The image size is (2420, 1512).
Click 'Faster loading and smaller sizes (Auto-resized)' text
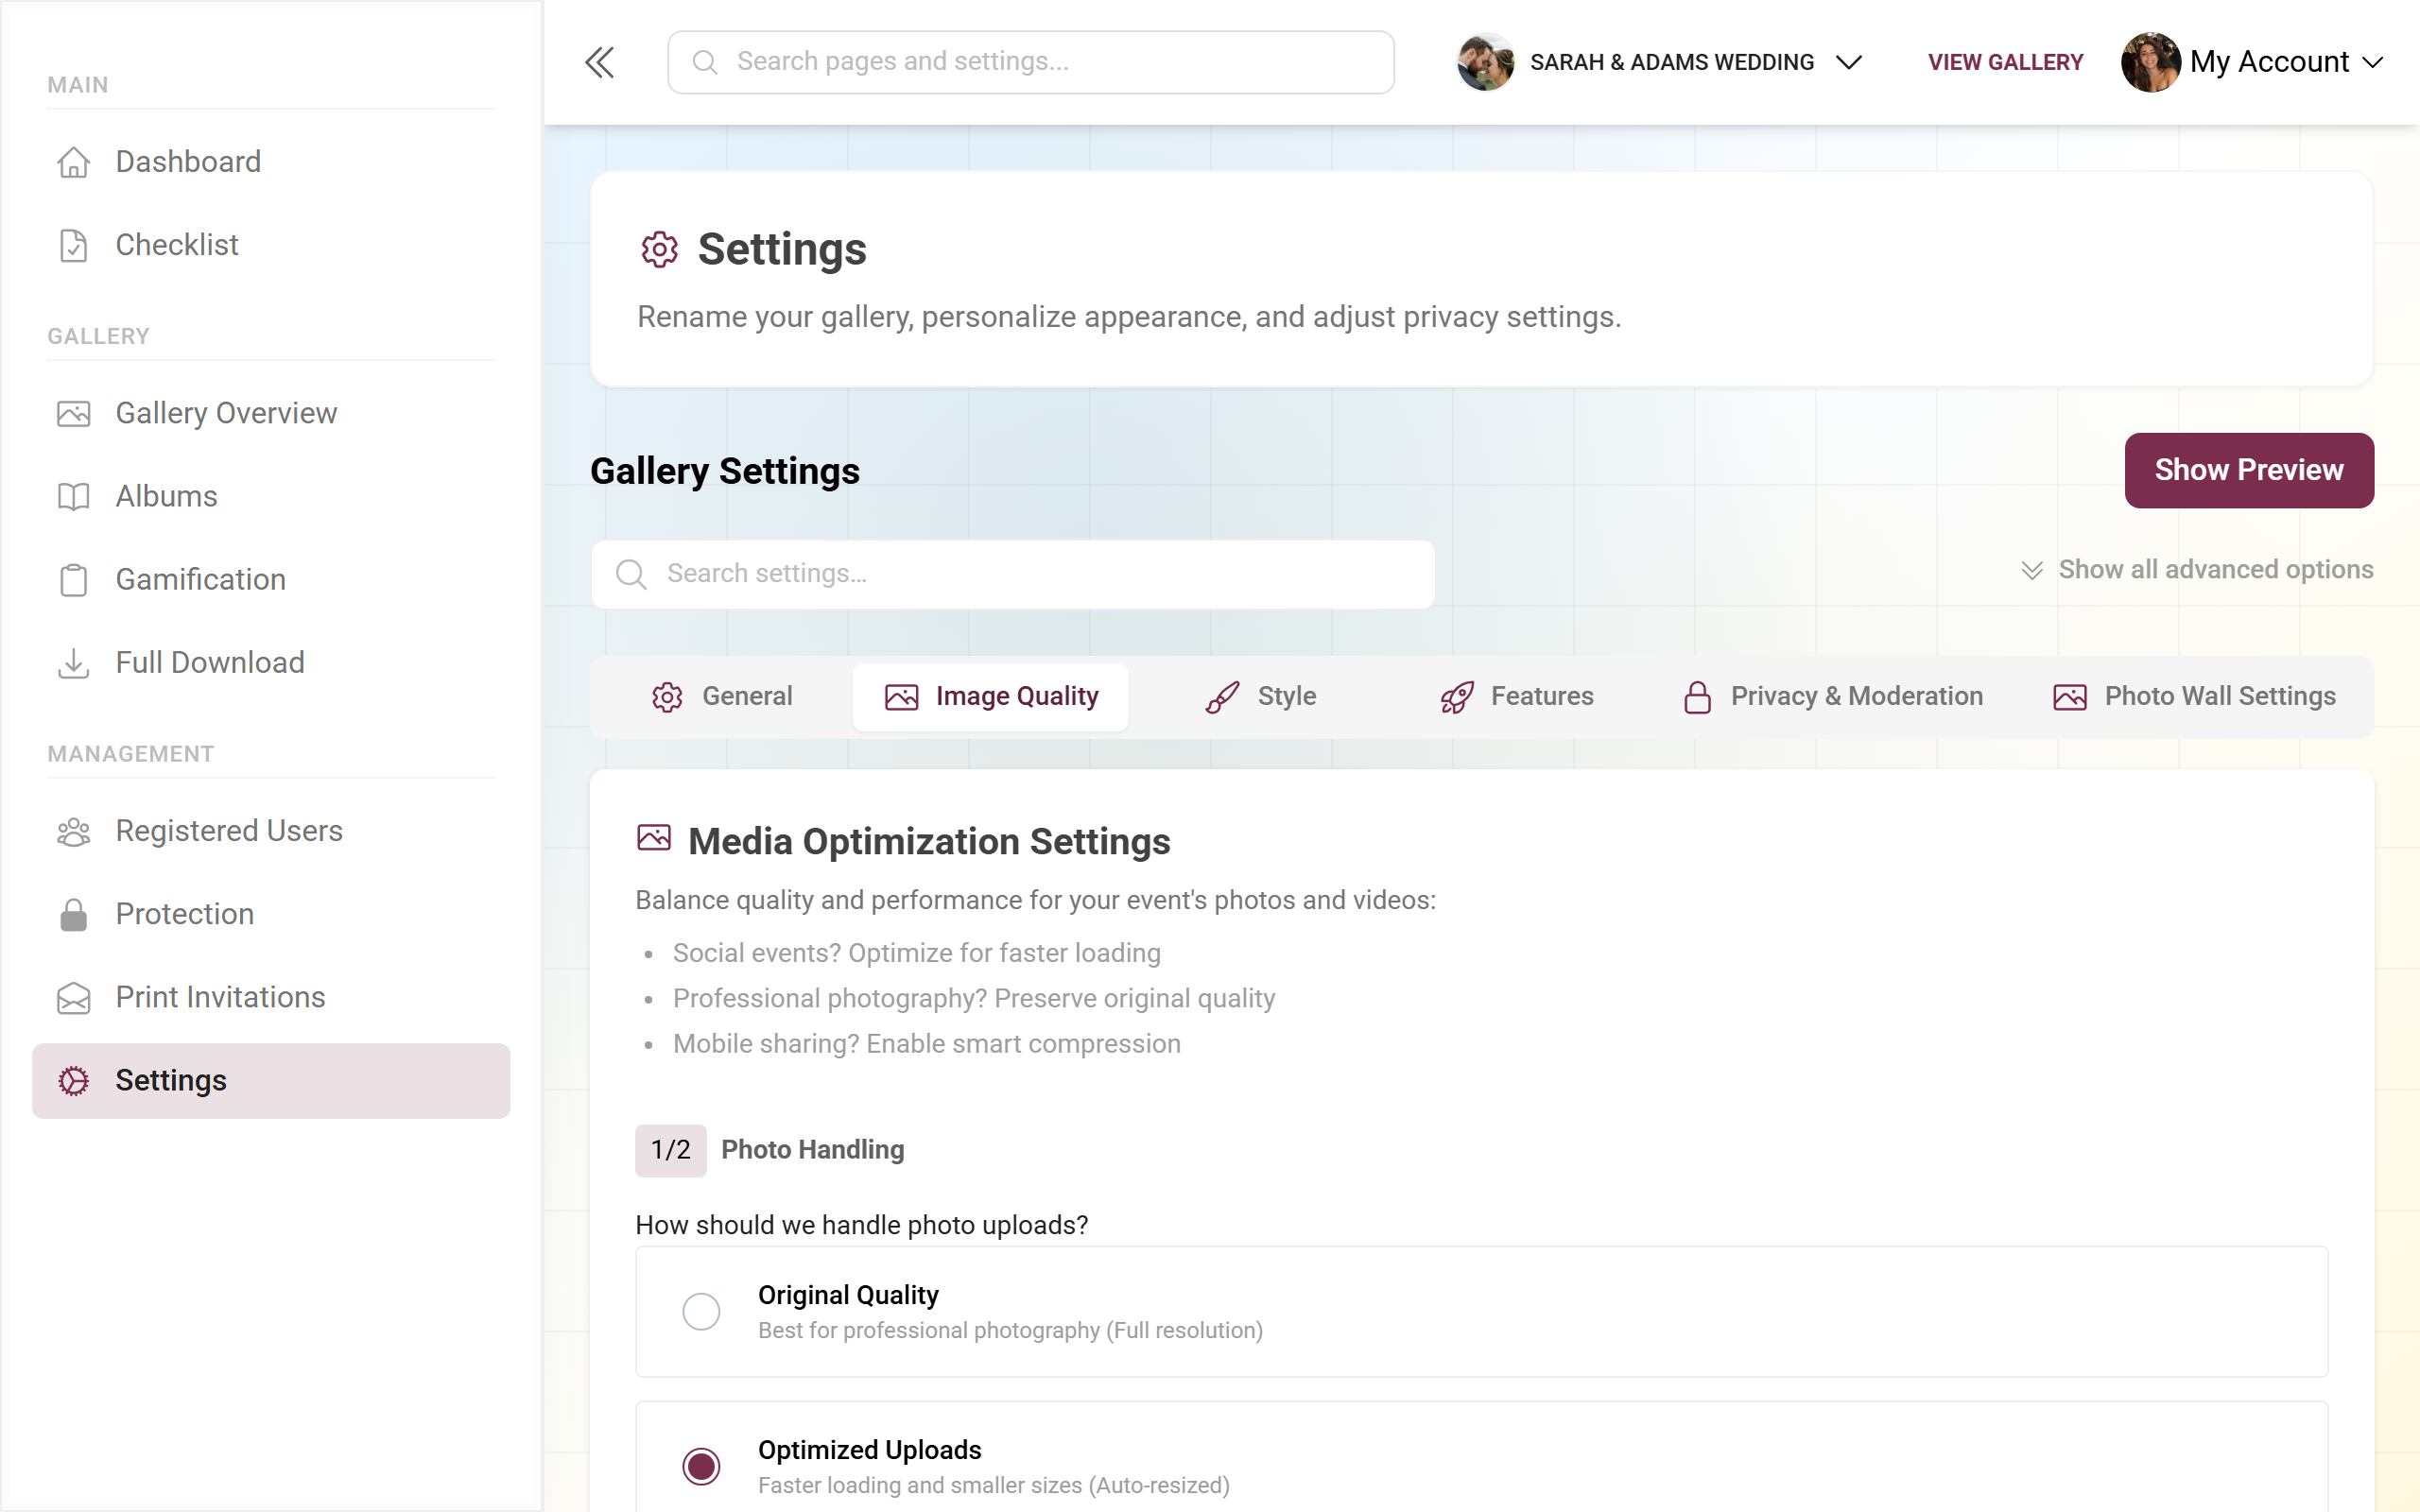(x=993, y=1485)
